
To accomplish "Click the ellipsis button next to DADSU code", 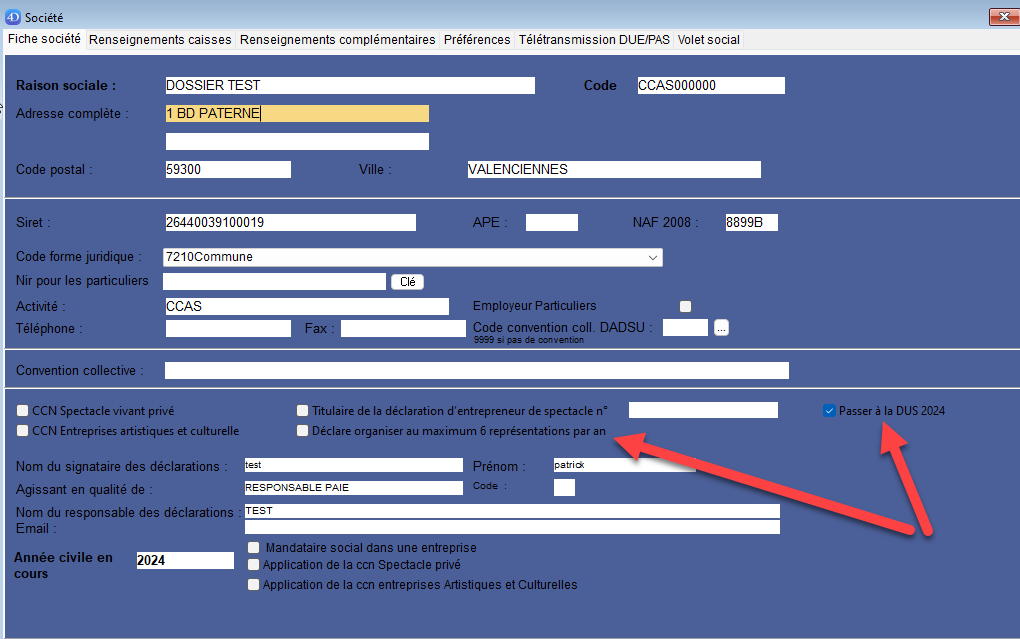I will [x=721, y=327].
